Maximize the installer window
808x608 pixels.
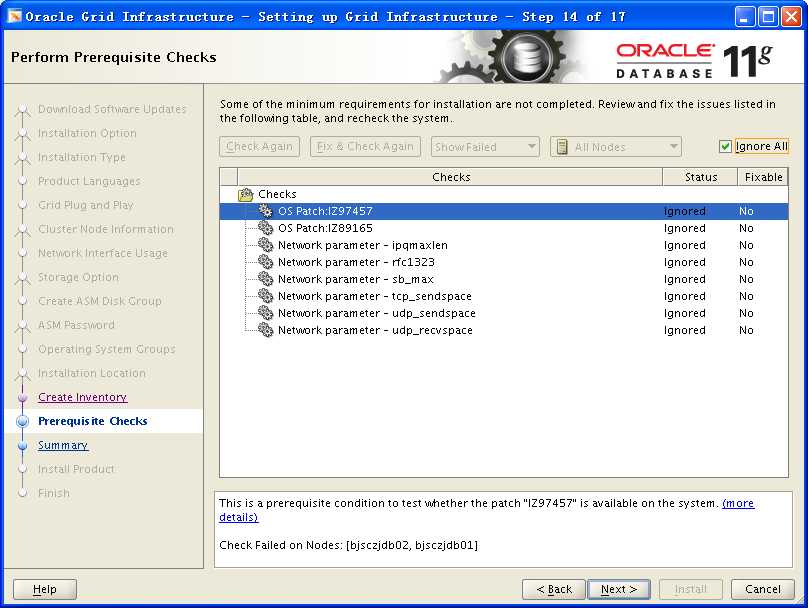pos(768,17)
